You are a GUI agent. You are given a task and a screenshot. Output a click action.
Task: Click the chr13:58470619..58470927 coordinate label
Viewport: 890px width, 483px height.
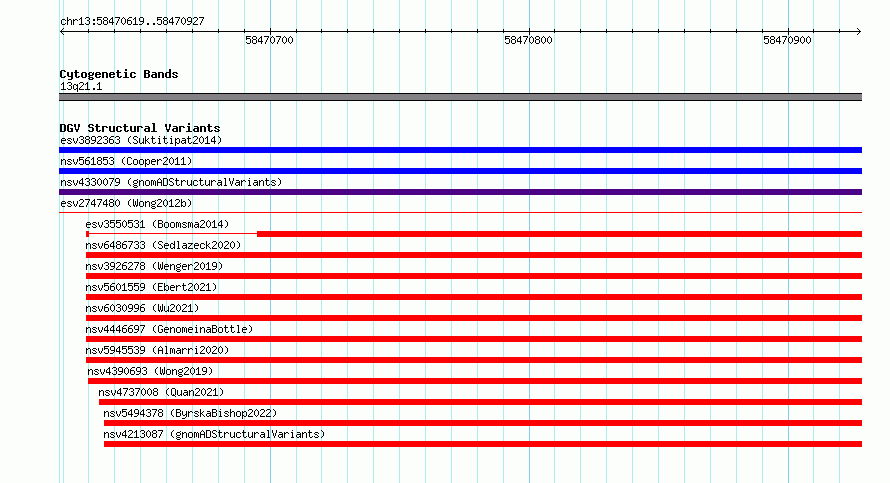[132, 22]
